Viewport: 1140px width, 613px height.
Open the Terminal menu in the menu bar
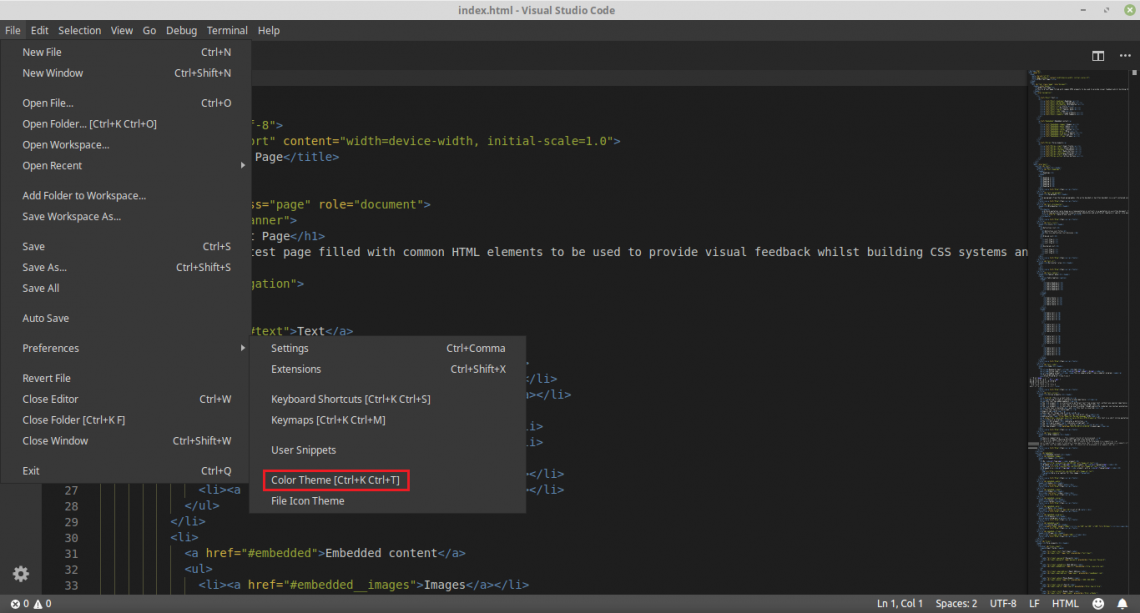(x=227, y=31)
